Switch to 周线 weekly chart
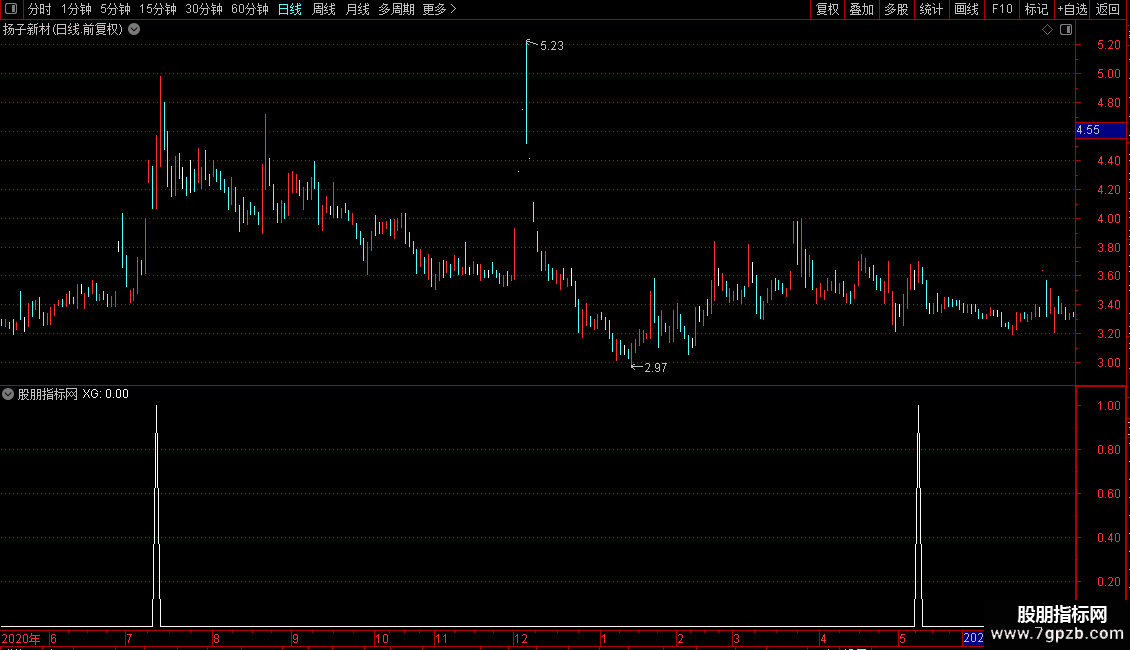Screen dimensions: 1130x650 click(324, 9)
